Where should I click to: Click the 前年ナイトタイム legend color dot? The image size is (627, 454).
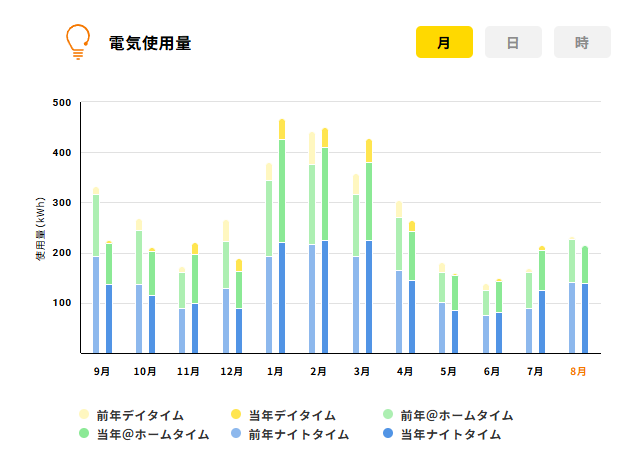click(236, 433)
